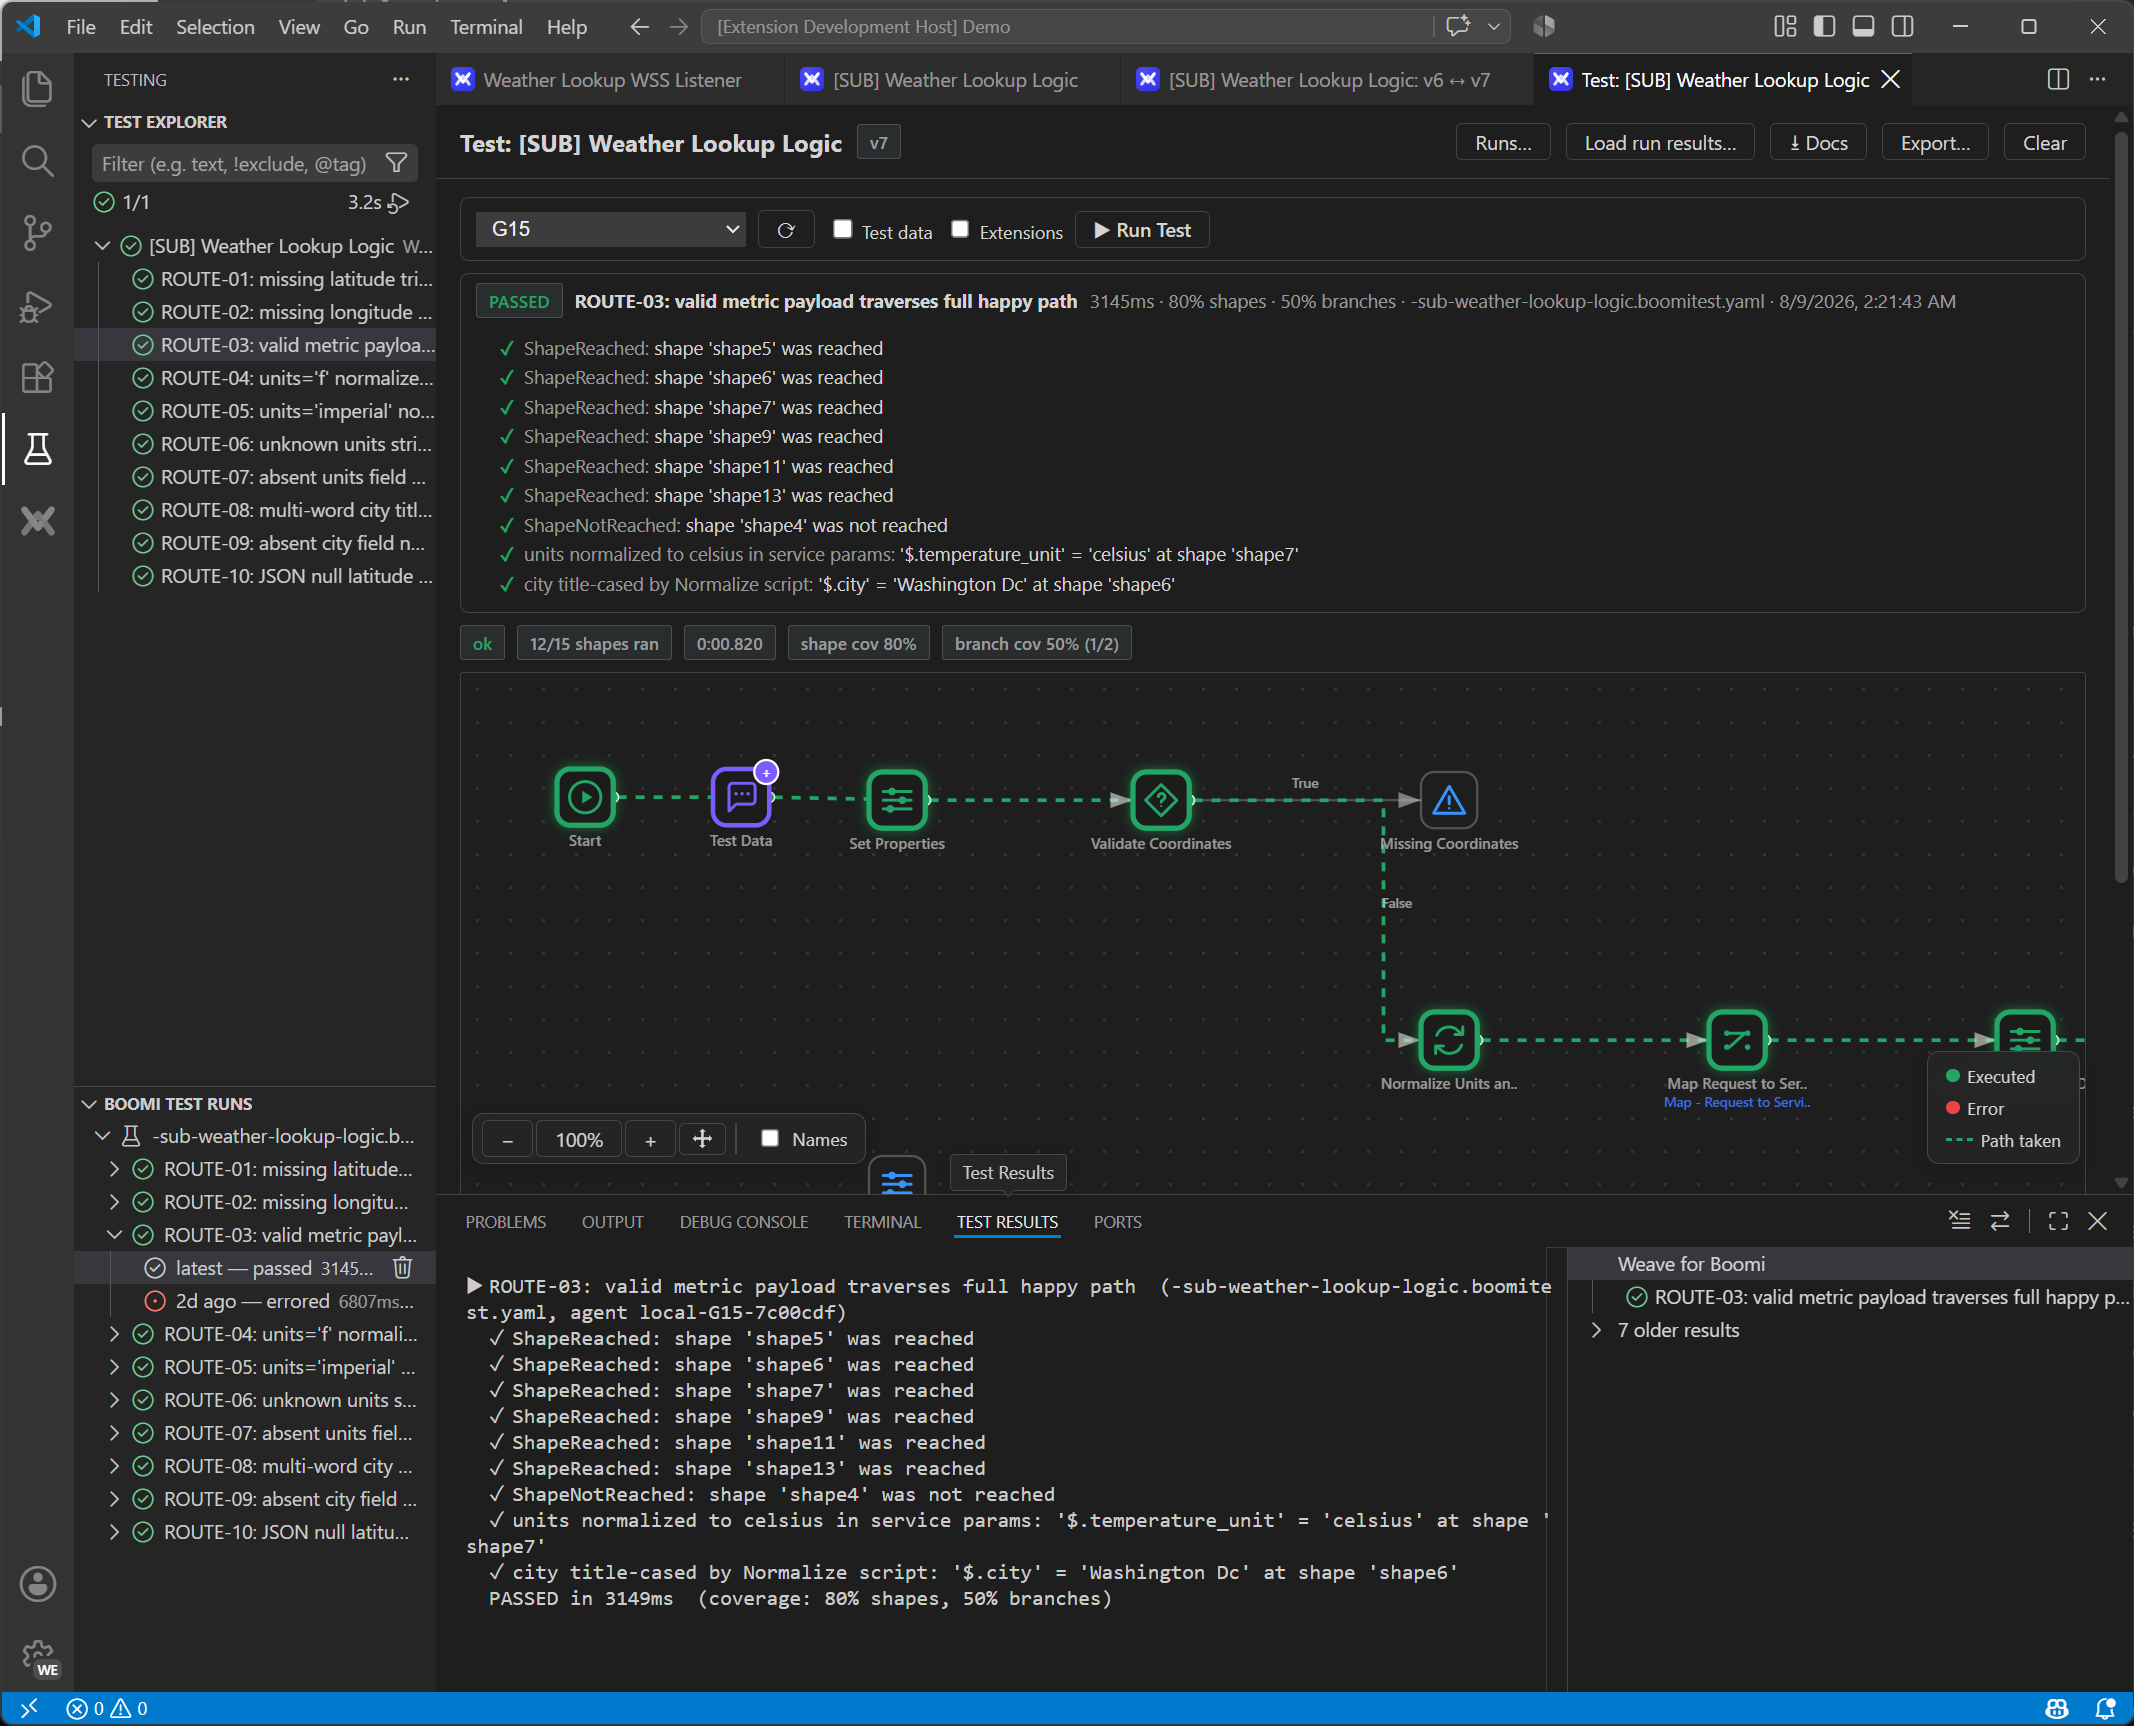Toggle secondary side bar visibility

[x=1903, y=27]
